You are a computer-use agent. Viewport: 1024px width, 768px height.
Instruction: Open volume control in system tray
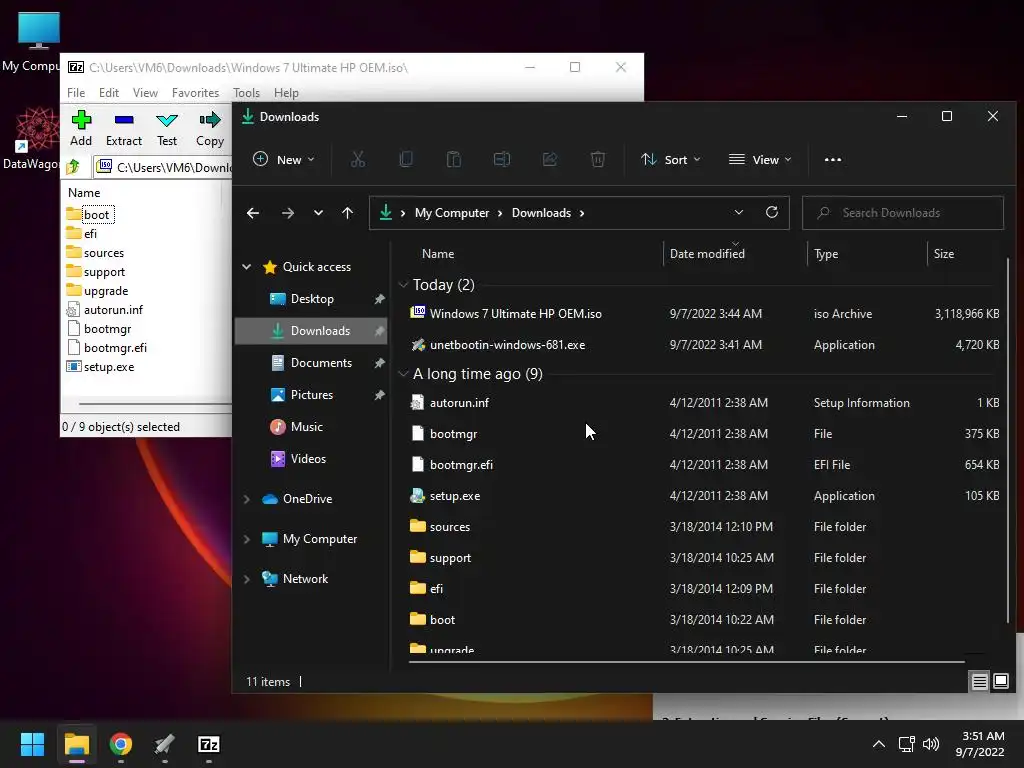coord(931,744)
